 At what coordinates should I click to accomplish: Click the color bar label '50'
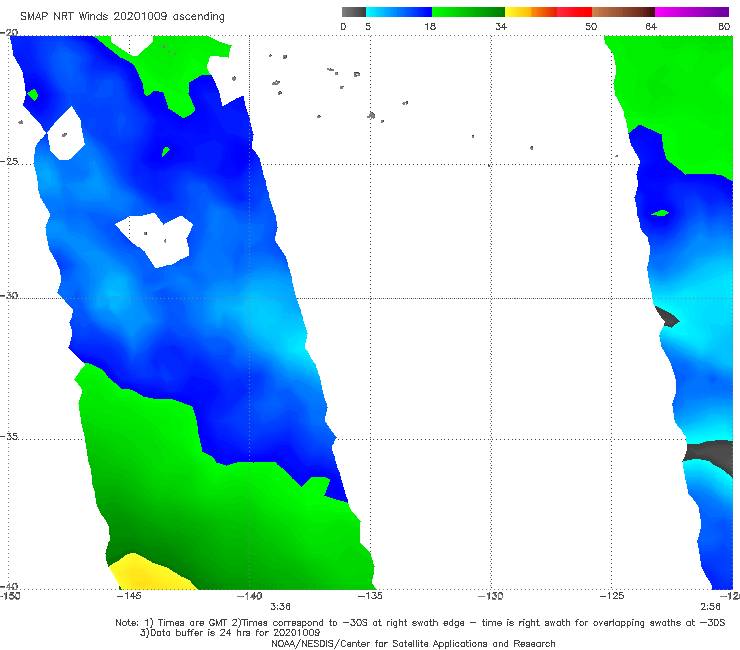click(591, 26)
